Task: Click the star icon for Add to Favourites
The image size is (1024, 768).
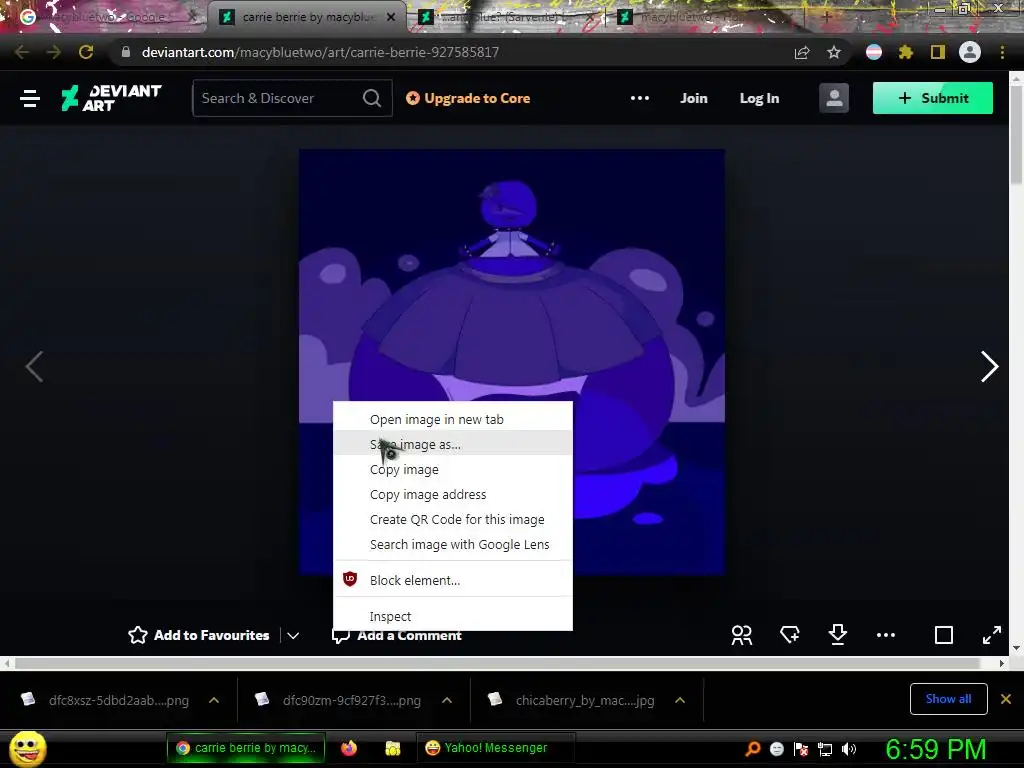Action: [138, 635]
